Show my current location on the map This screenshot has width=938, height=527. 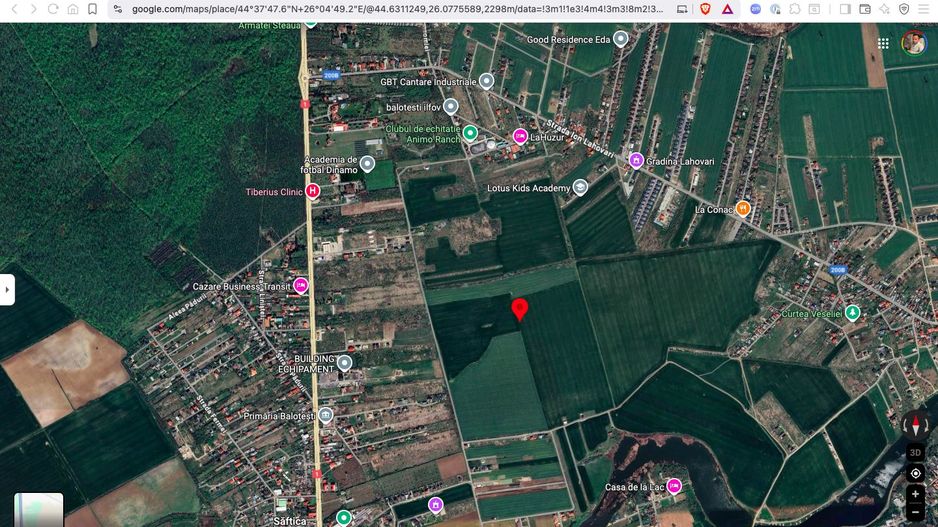click(915, 474)
